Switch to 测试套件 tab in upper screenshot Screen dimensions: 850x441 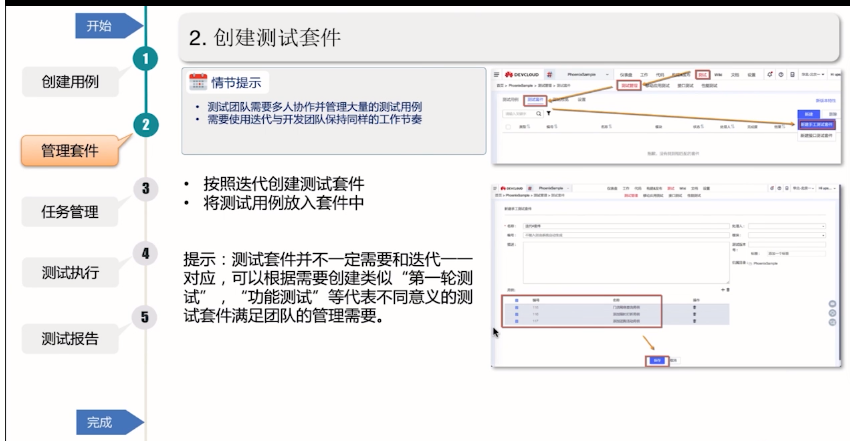pyautogui.click(x=535, y=100)
